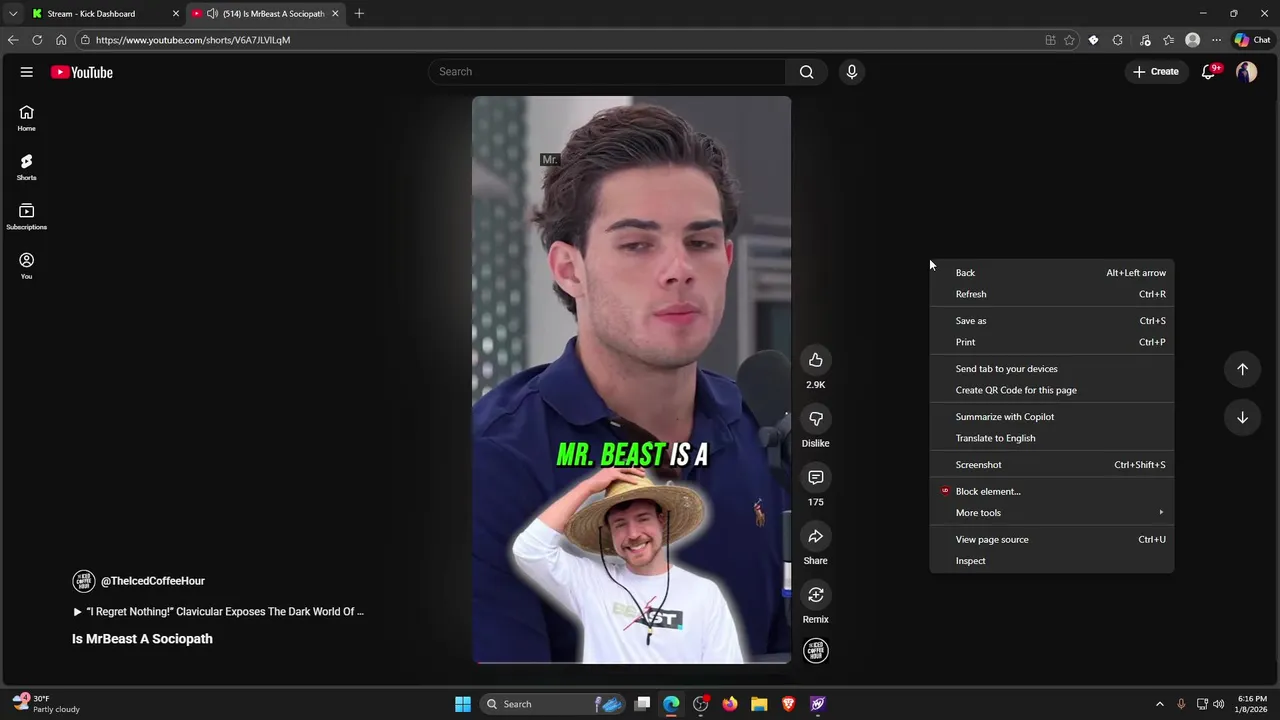Select Block element in context menu
The width and height of the screenshot is (1280, 720).
pos(1051,492)
